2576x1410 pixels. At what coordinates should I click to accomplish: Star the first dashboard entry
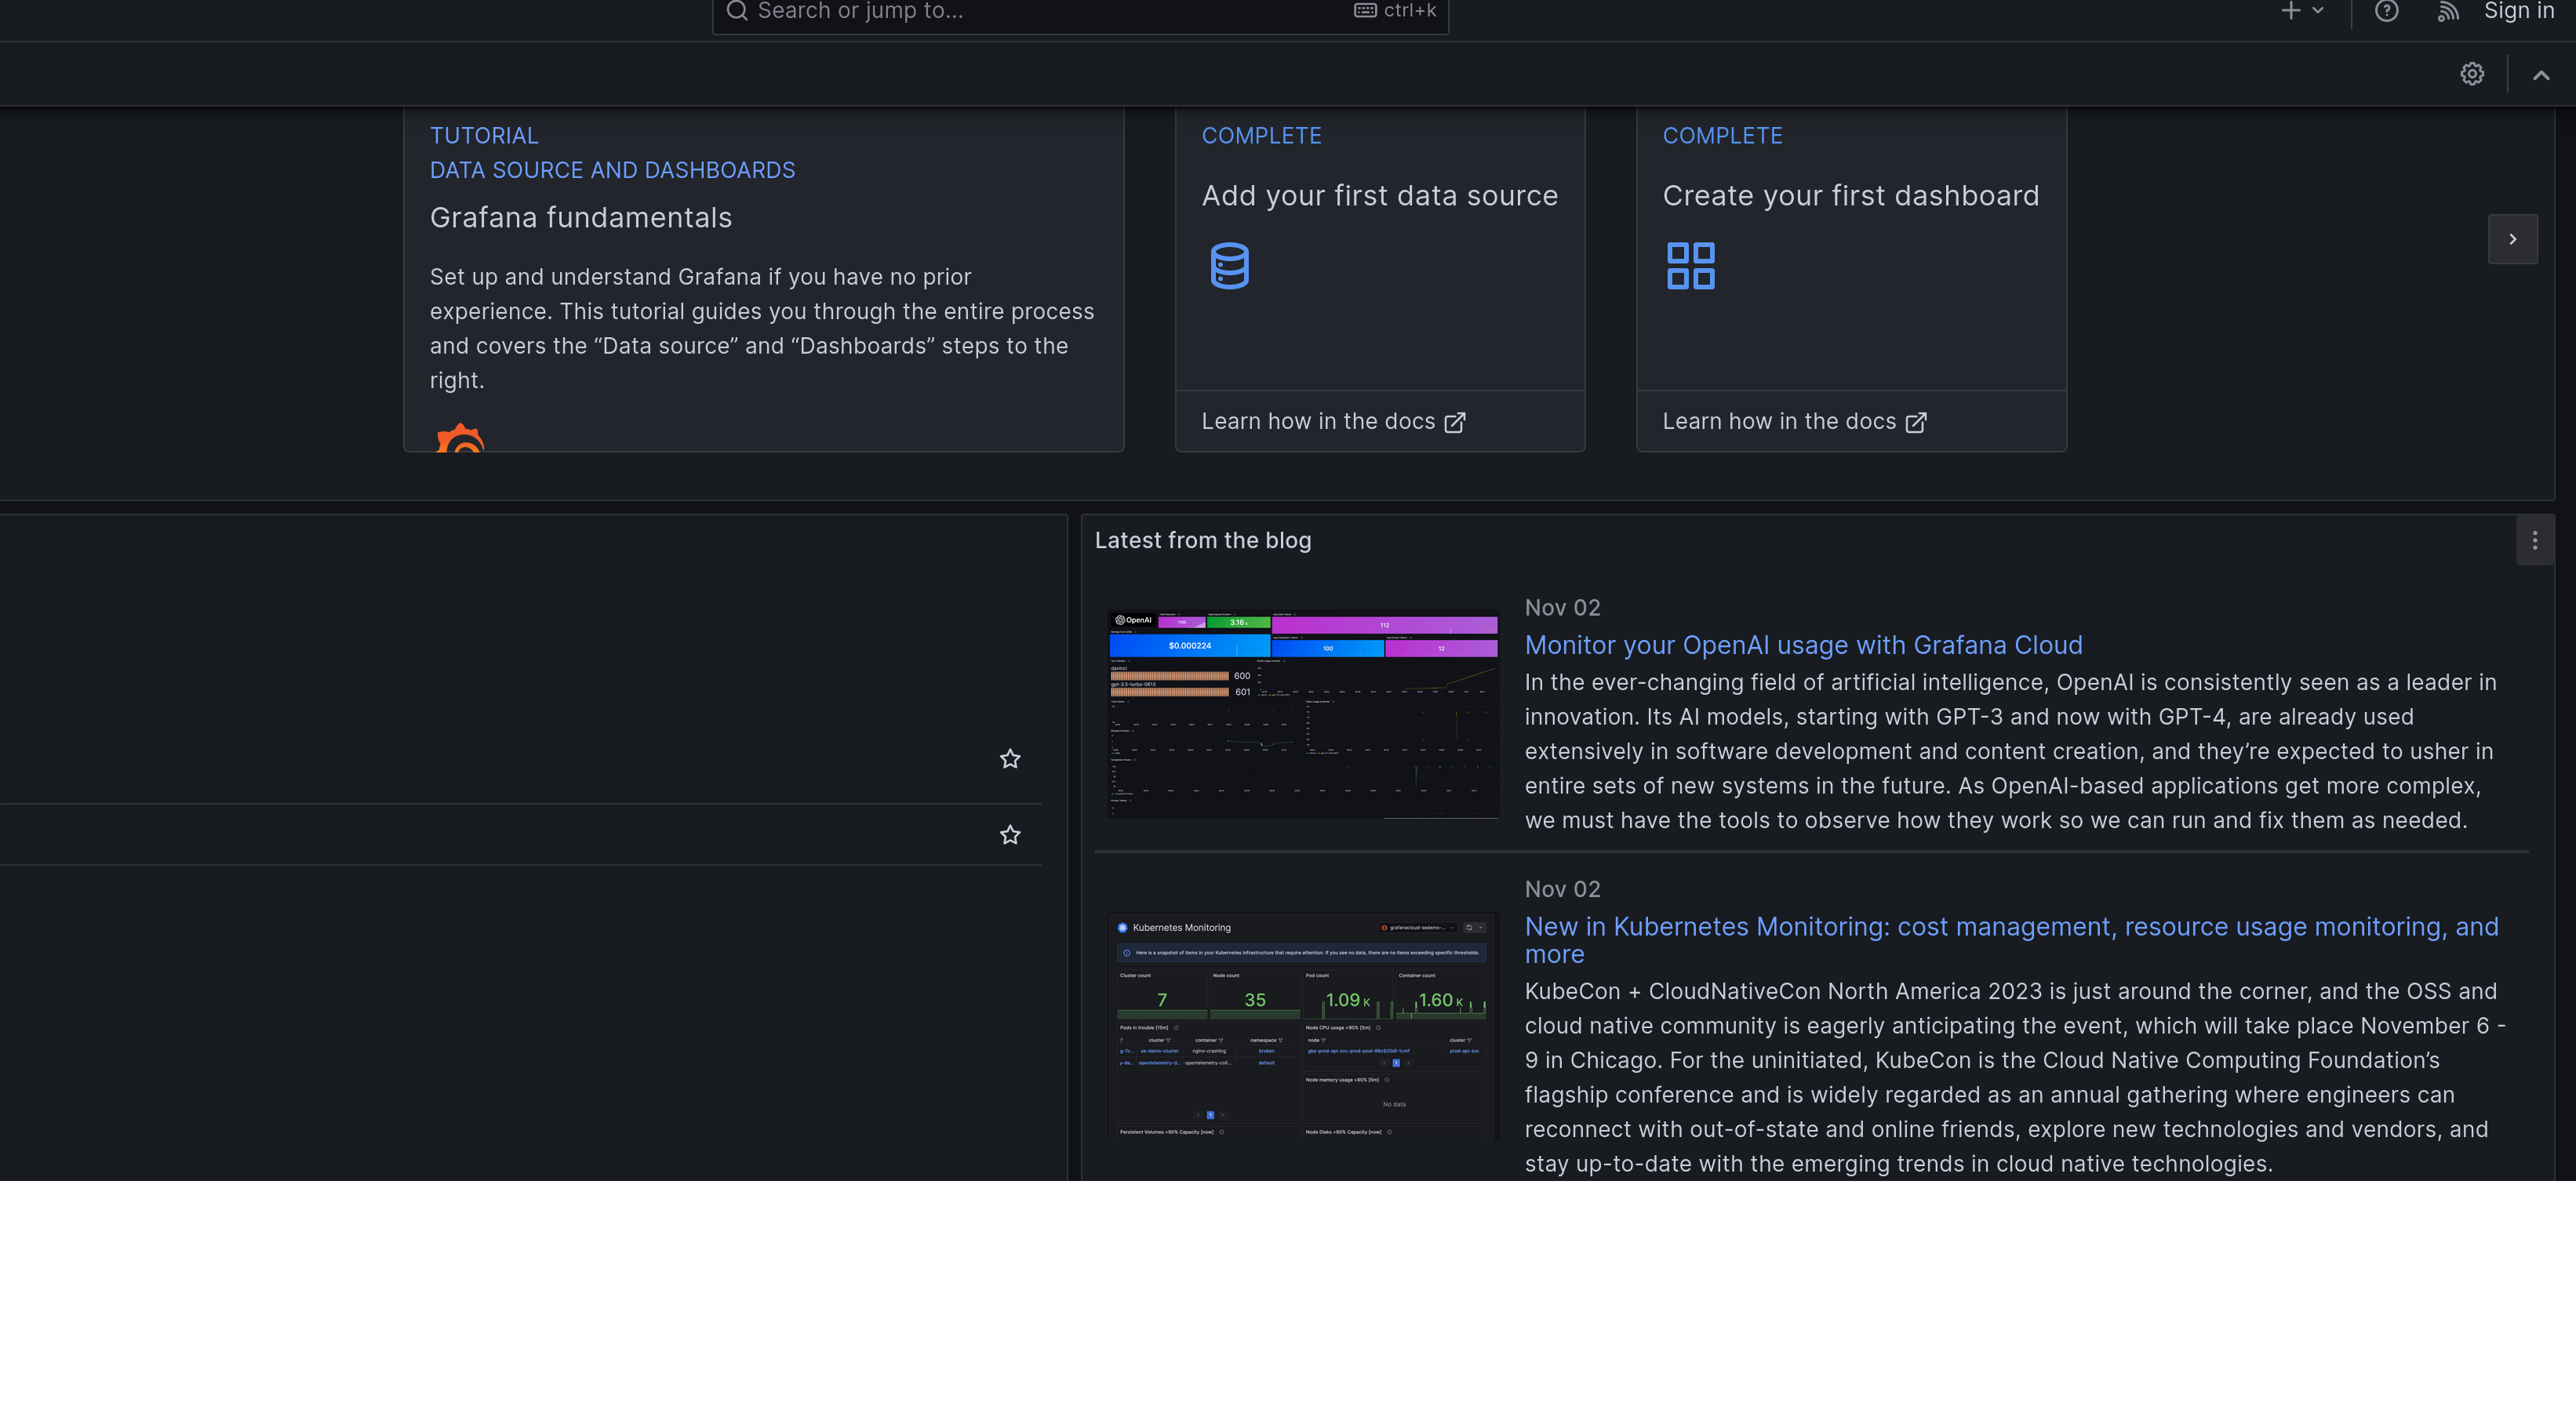(1010, 758)
